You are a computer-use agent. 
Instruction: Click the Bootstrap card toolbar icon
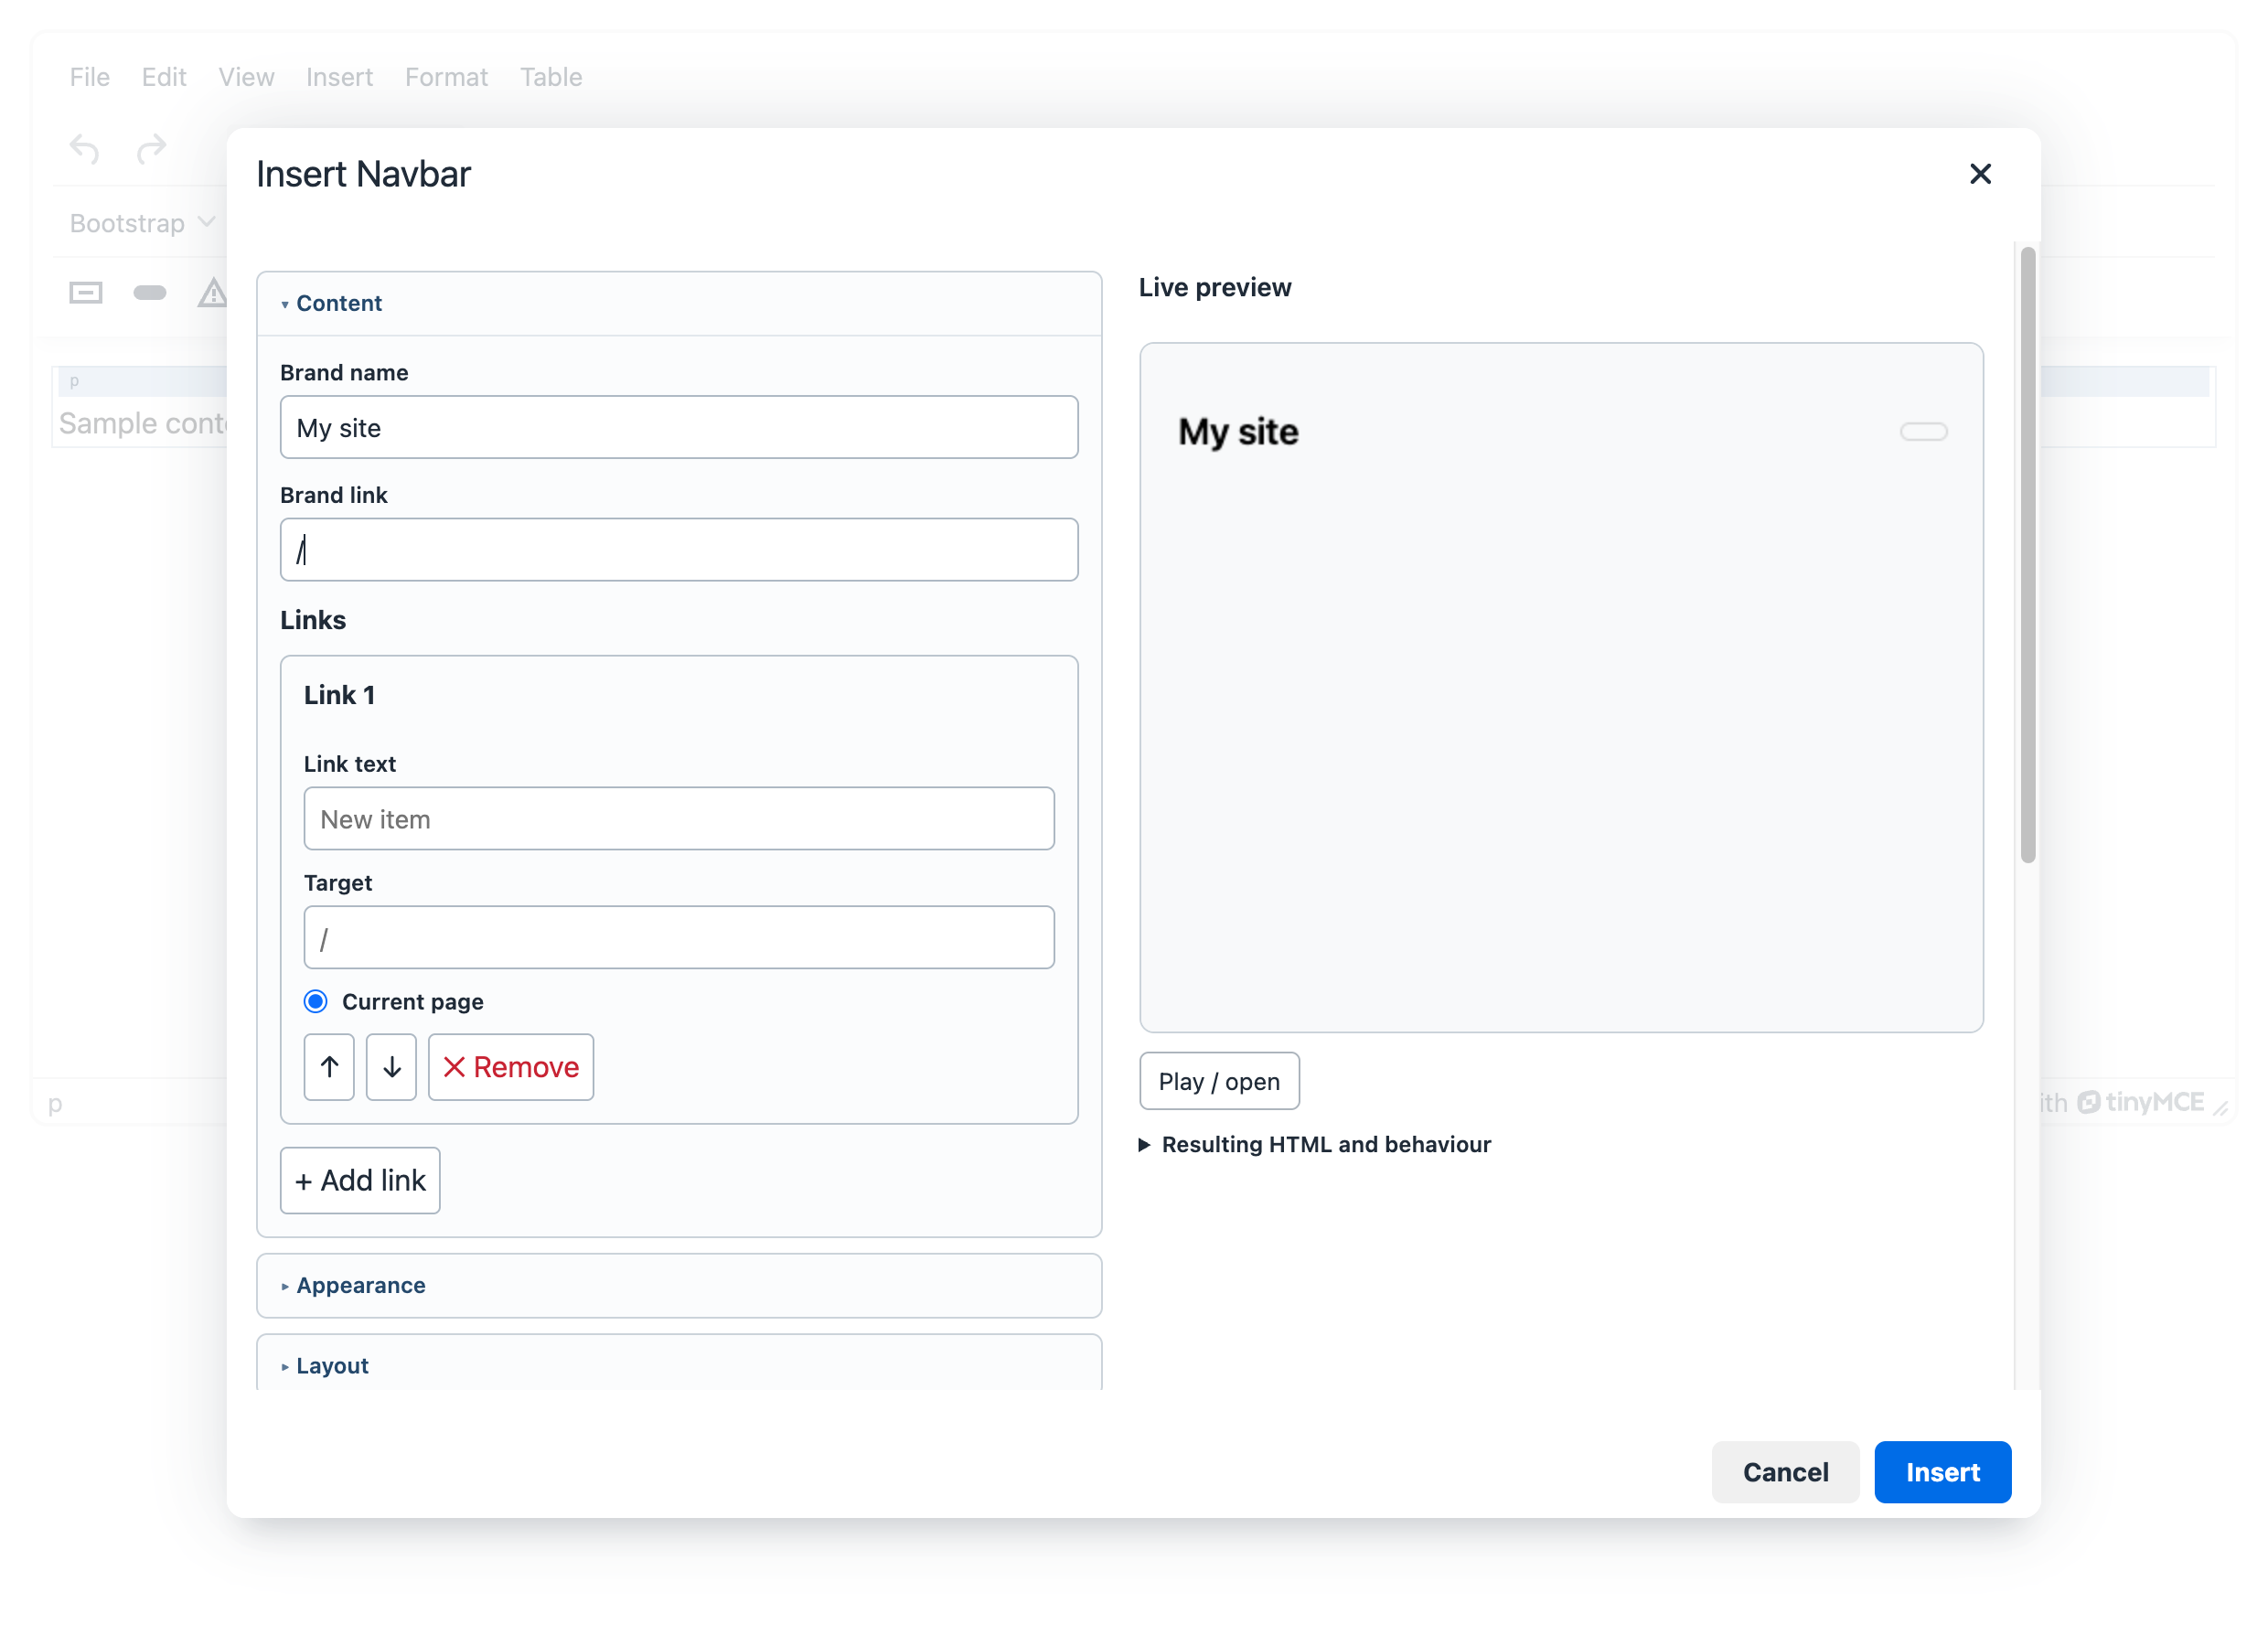point(86,292)
